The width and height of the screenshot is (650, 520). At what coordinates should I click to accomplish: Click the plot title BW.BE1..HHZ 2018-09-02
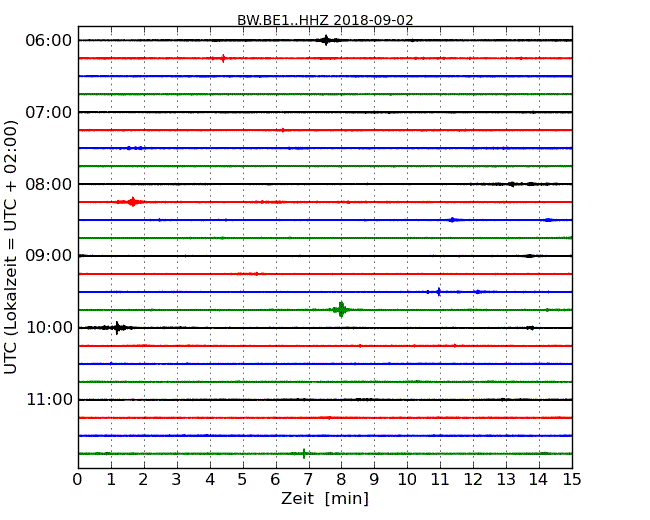click(x=325, y=20)
